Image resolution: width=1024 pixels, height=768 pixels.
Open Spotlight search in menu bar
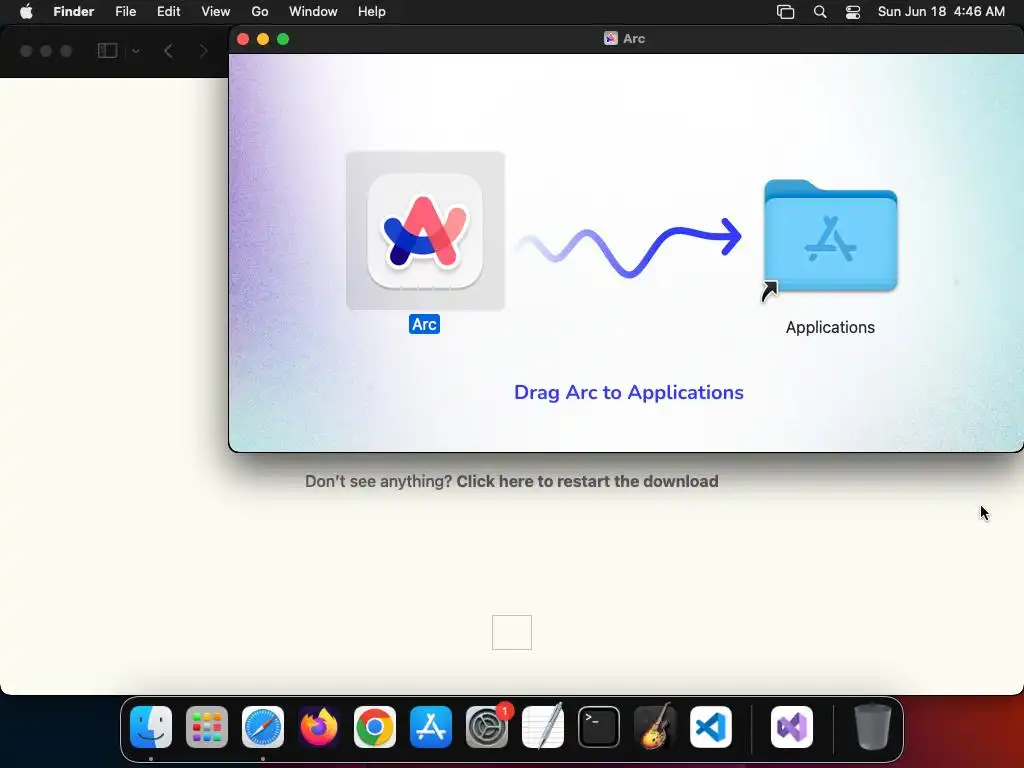coord(820,12)
